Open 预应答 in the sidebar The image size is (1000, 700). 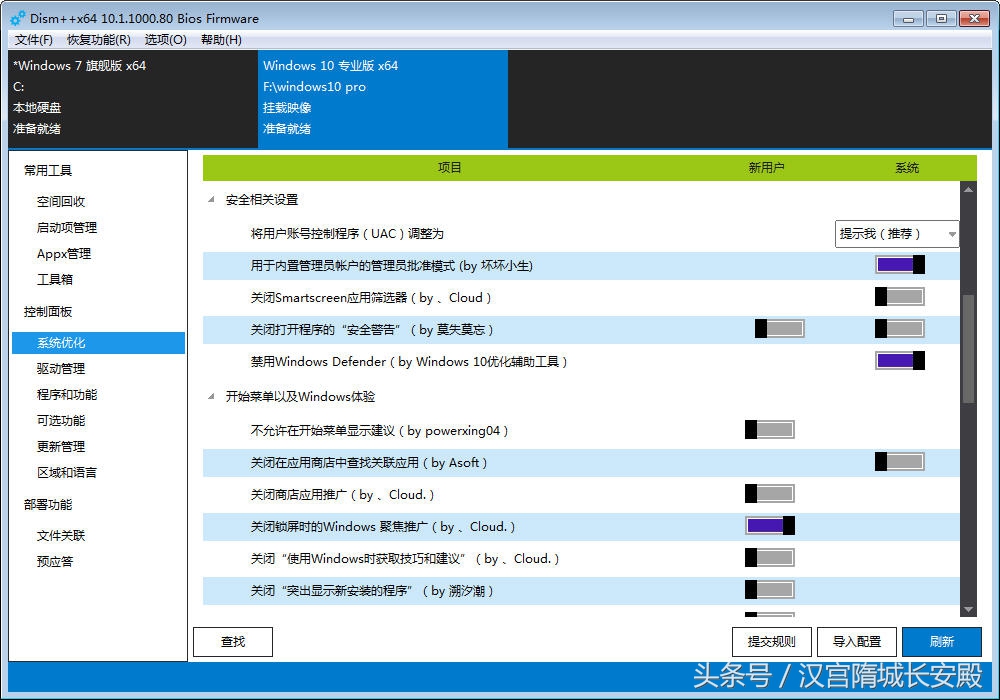point(55,562)
